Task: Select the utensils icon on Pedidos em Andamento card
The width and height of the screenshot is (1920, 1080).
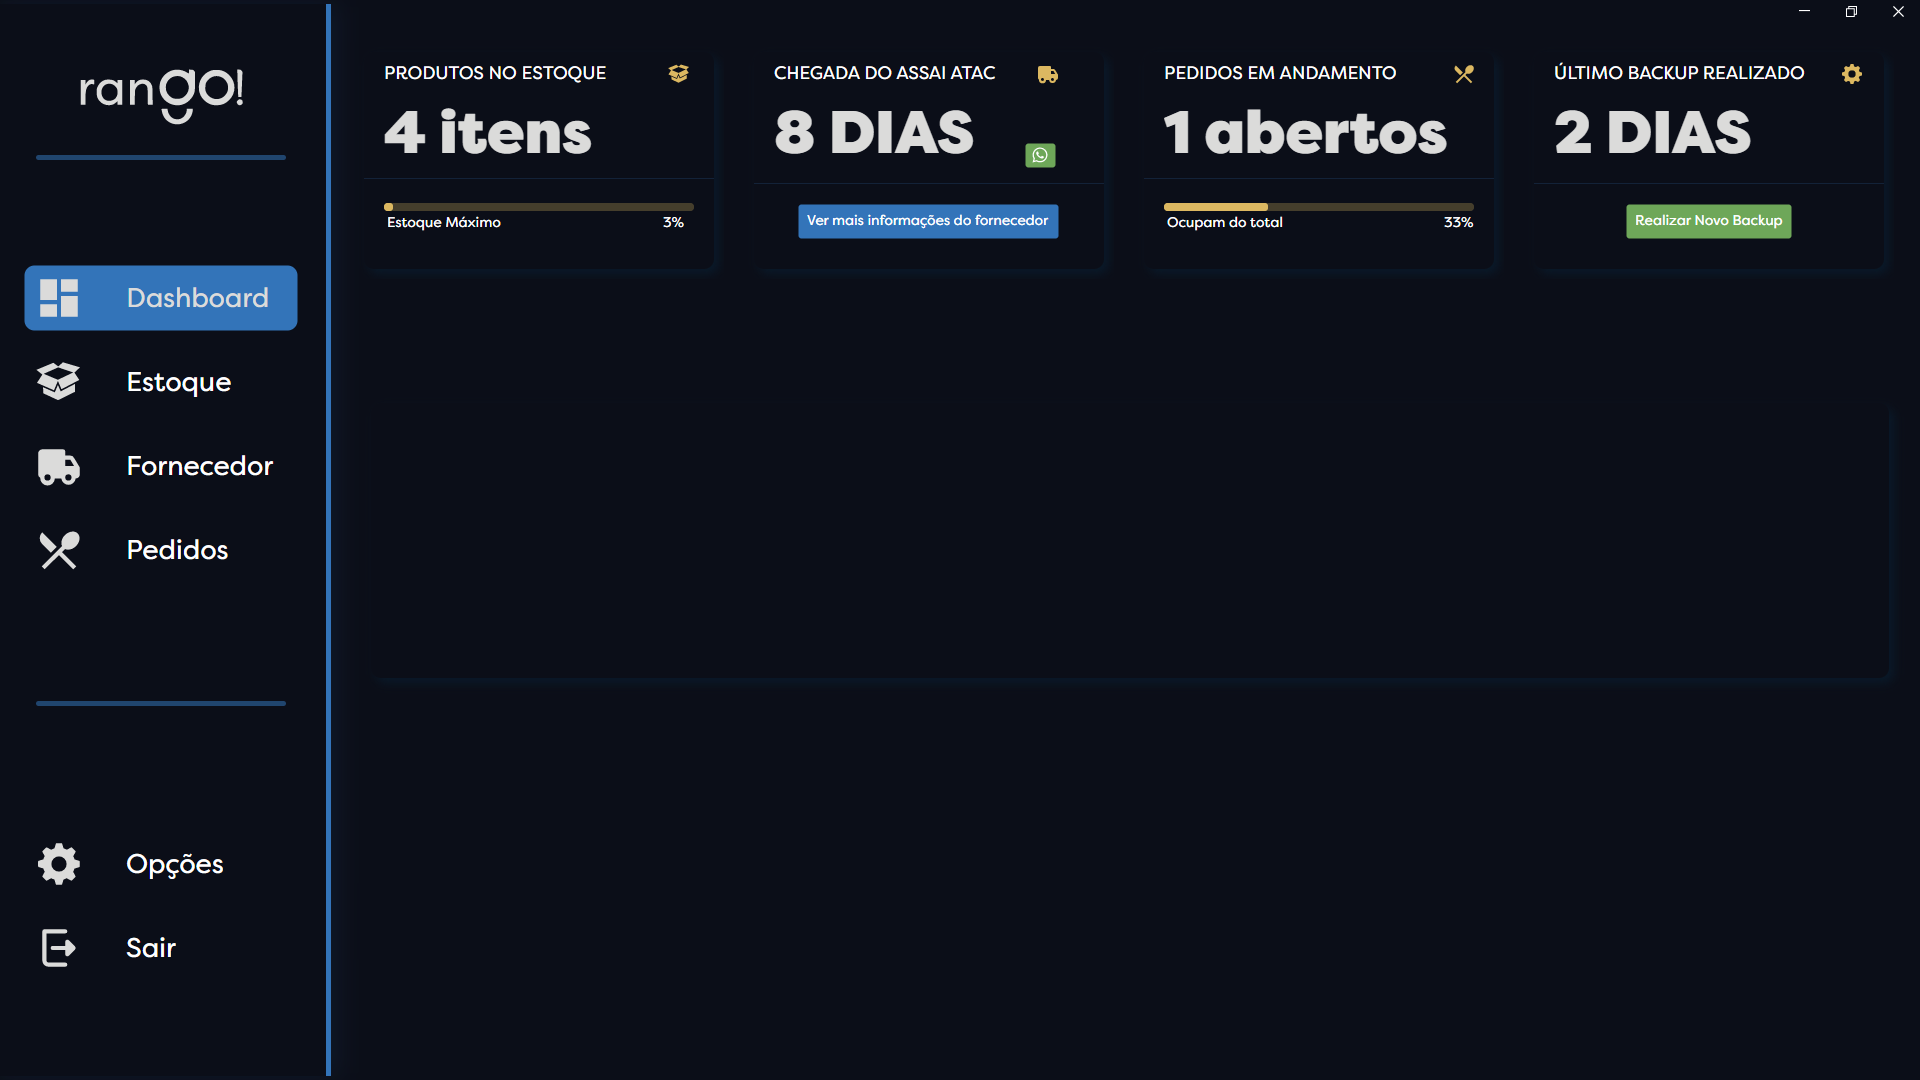Action: coord(1464,73)
